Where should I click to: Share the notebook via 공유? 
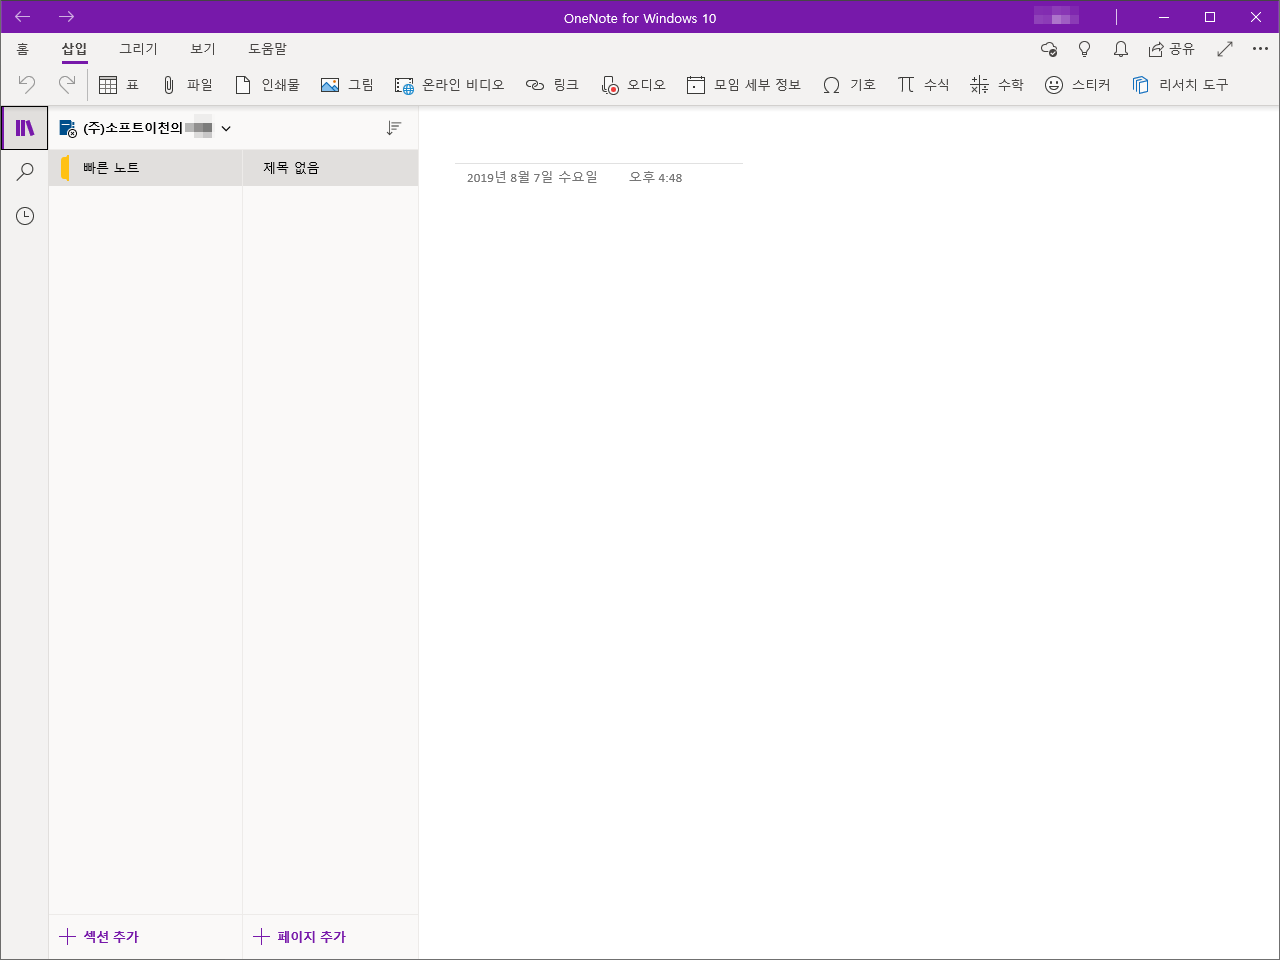point(1171,48)
